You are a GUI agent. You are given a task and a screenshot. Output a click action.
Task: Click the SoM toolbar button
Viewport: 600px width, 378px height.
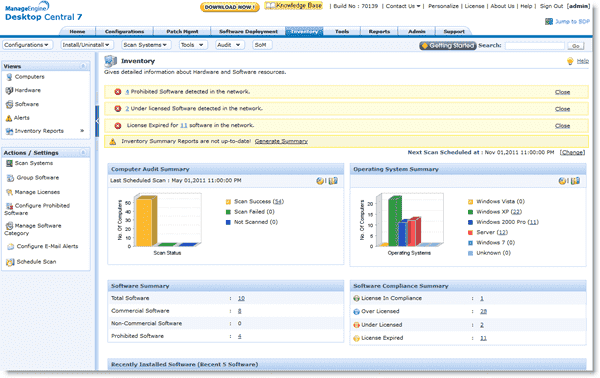tap(262, 45)
